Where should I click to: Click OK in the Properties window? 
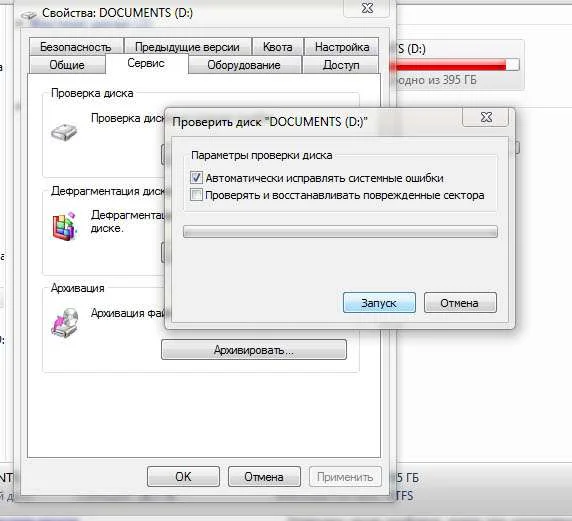183,476
